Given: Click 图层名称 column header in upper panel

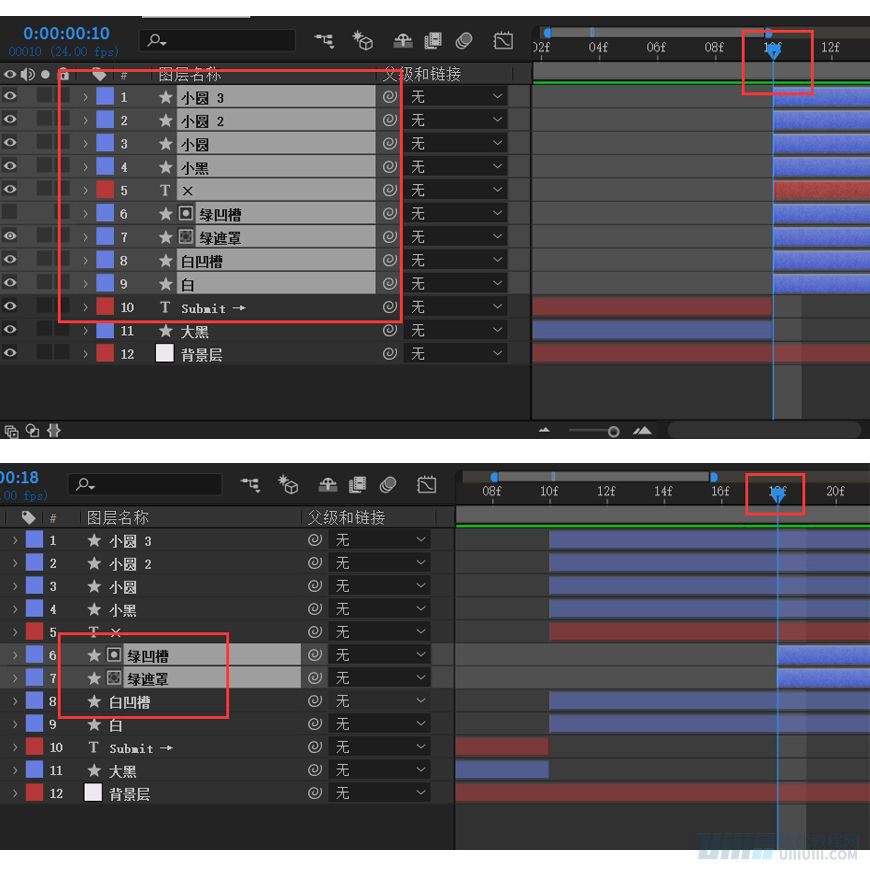Looking at the screenshot, I should click(190, 75).
